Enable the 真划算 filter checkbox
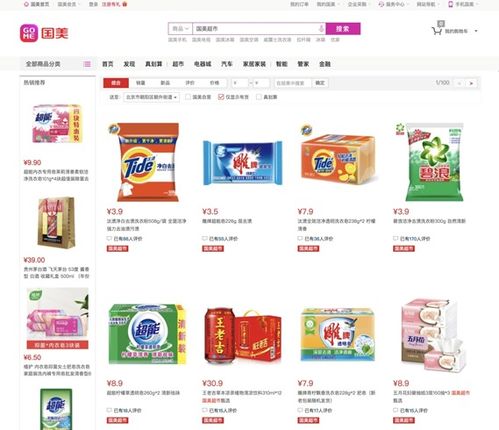This screenshot has height=430, width=499. tap(259, 97)
